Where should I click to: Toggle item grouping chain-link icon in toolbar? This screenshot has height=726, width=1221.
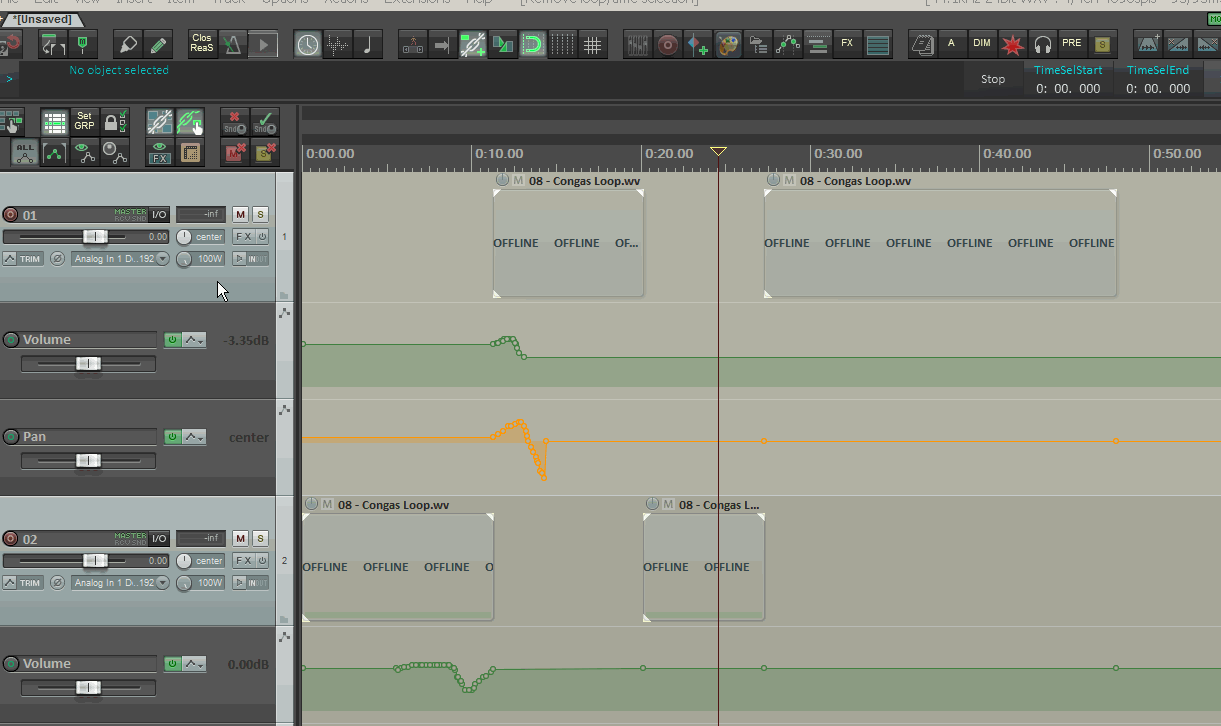(473, 44)
